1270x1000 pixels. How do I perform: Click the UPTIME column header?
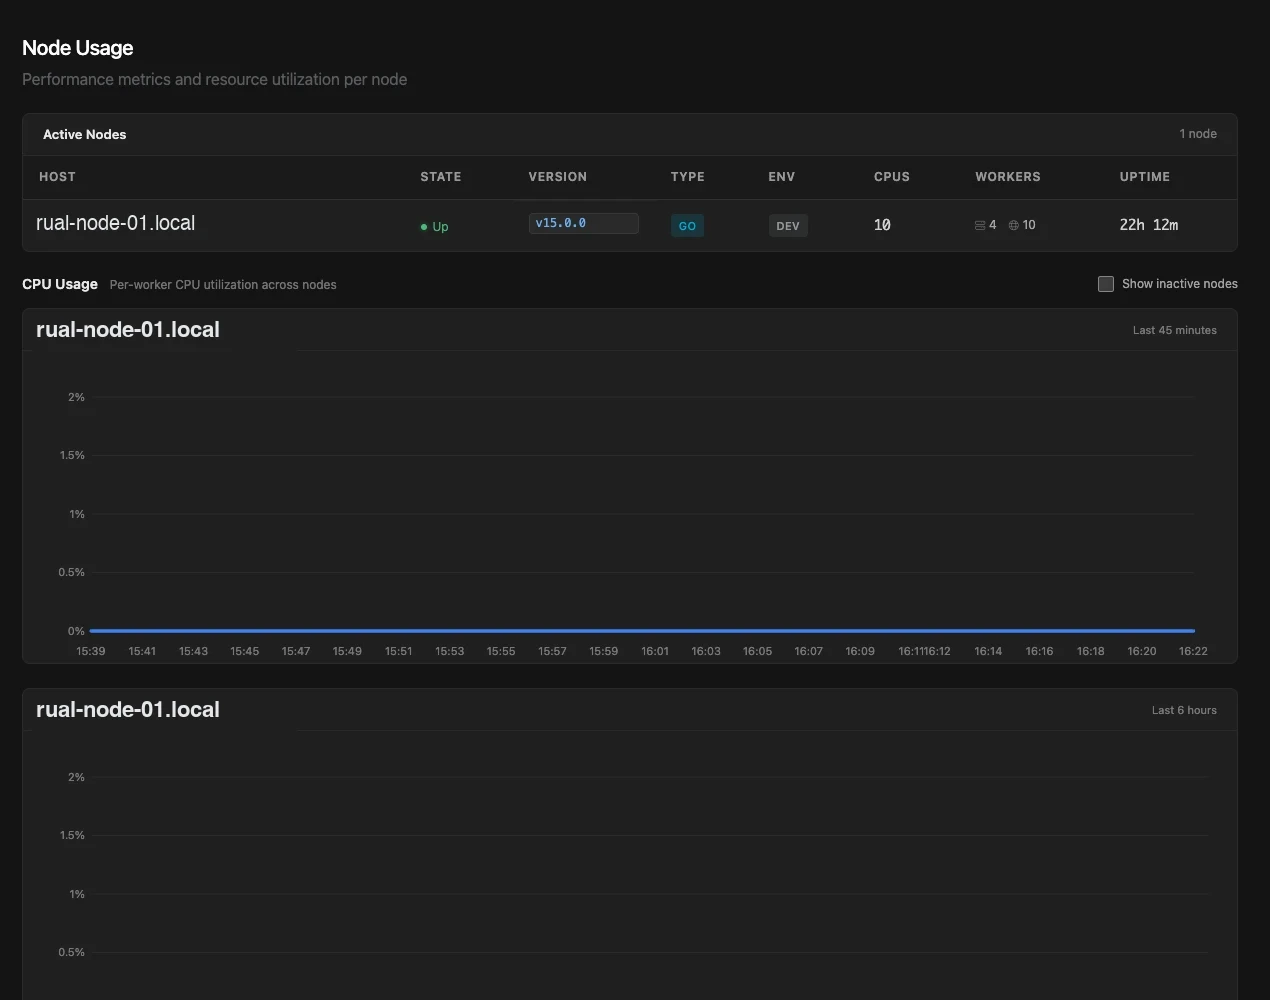point(1145,177)
